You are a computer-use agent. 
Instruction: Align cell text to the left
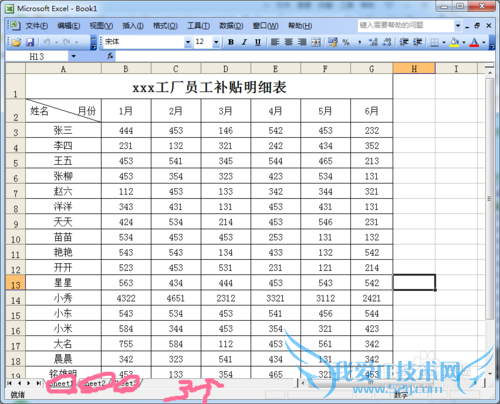coord(275,42)
